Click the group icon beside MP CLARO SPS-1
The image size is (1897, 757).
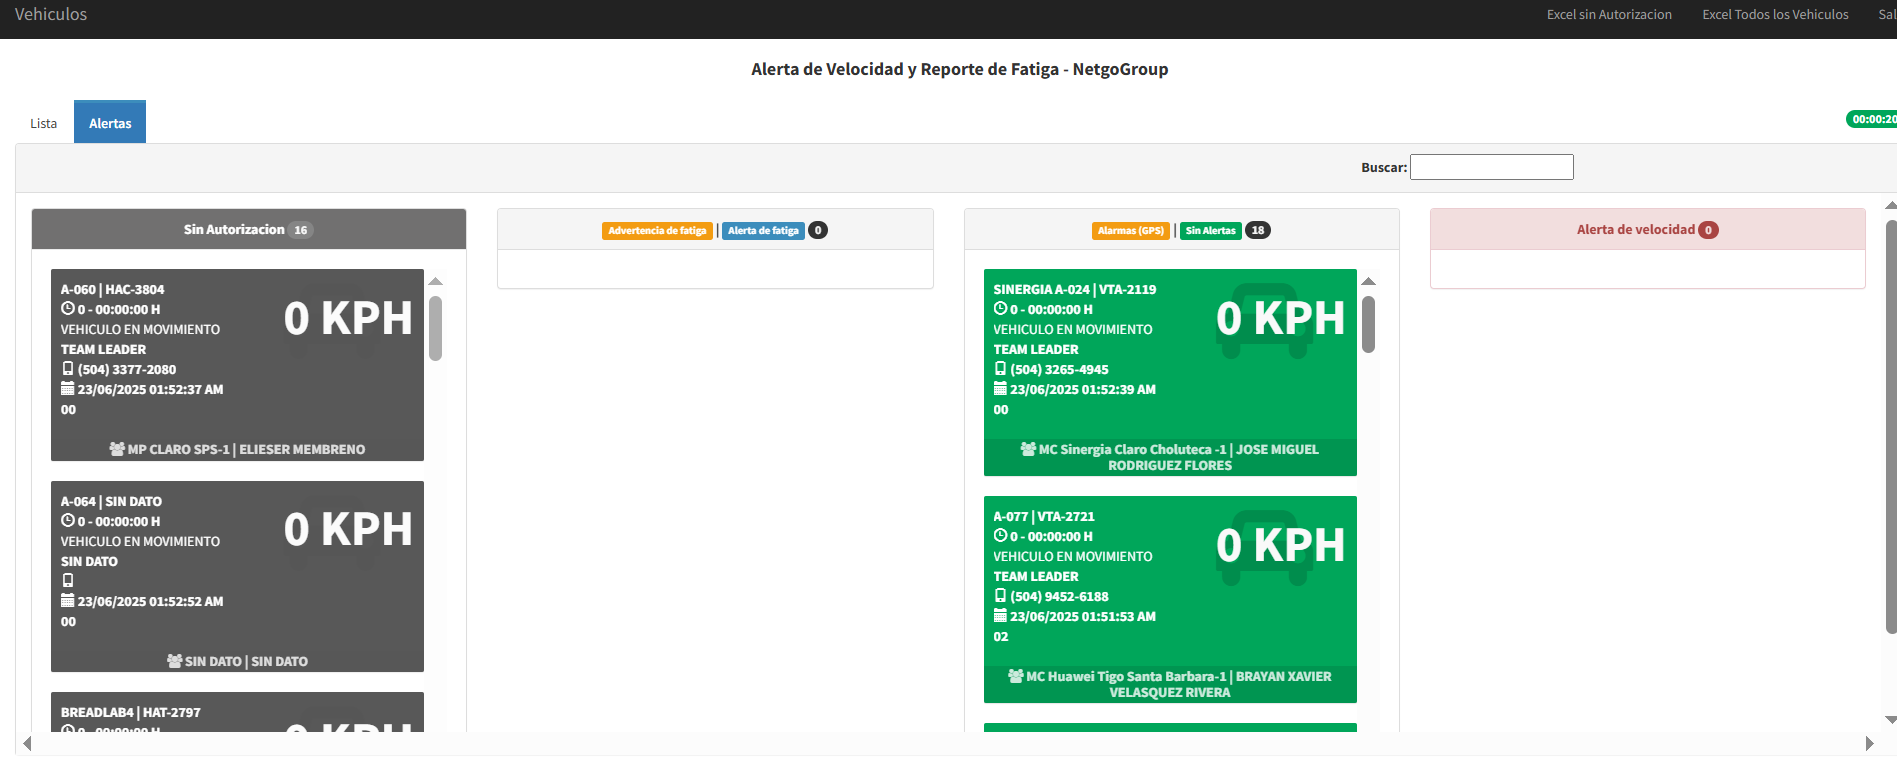point(117,449)
